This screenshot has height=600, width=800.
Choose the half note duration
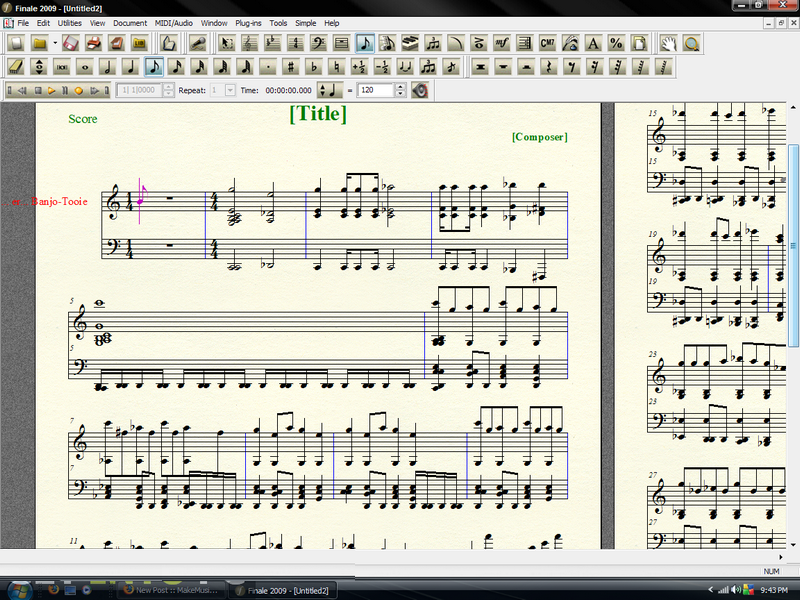tap(108, 67)
